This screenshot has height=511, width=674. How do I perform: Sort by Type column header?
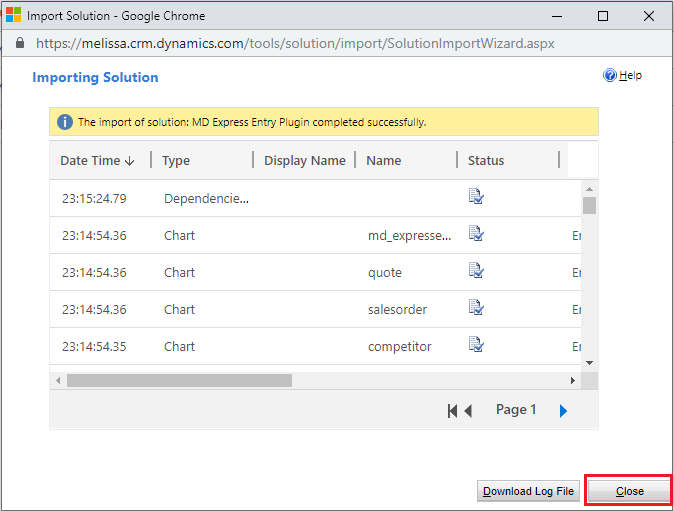coord(176,160)
